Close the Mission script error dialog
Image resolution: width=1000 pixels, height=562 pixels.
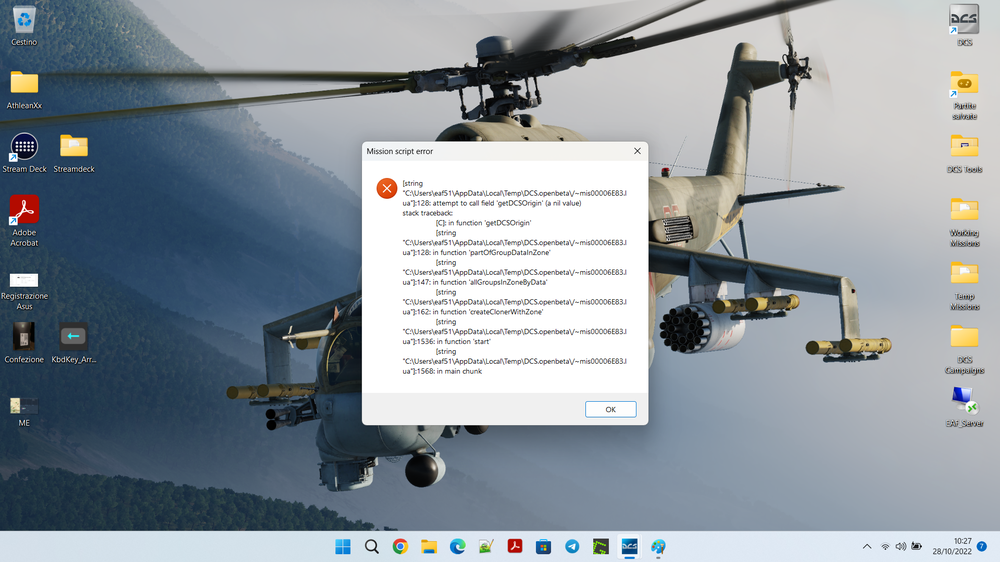637,151
